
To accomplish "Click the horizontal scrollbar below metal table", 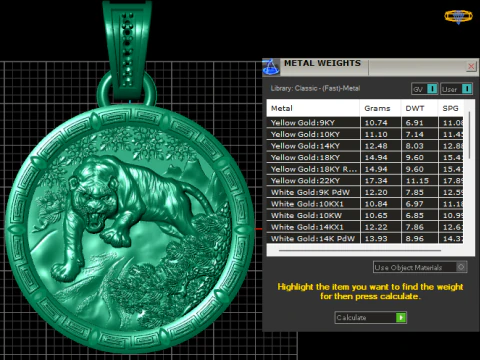I will coord(360,250).
